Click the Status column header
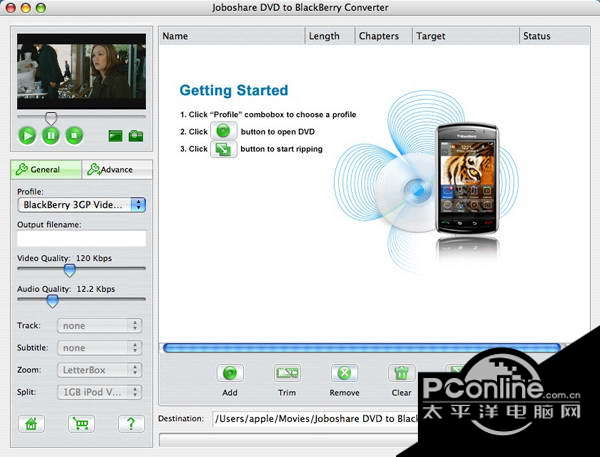Viewport: 600px width, 457px height. (x=554, y=36)
